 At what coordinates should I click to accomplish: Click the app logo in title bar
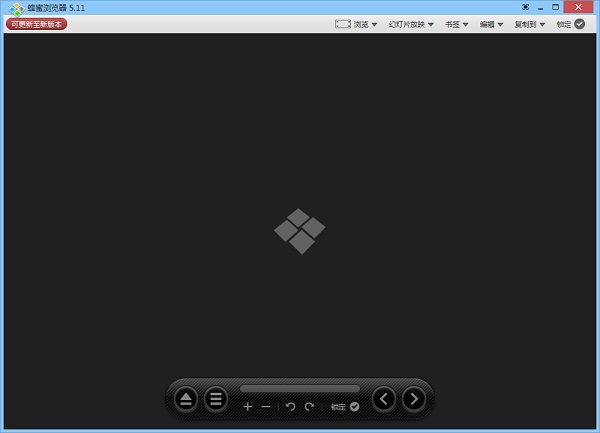[16, 8]
